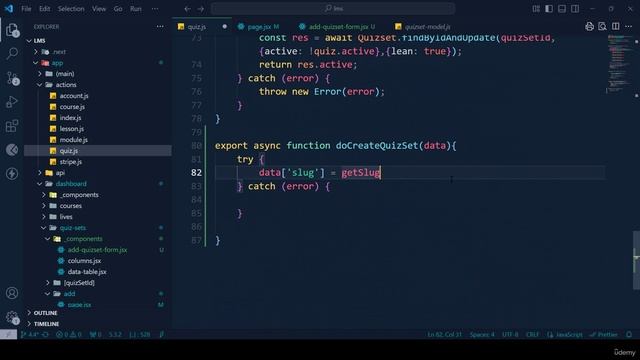Toggle secondary side bar layout icon
This screenshot has height=360, width=640.
pos(575,9)
